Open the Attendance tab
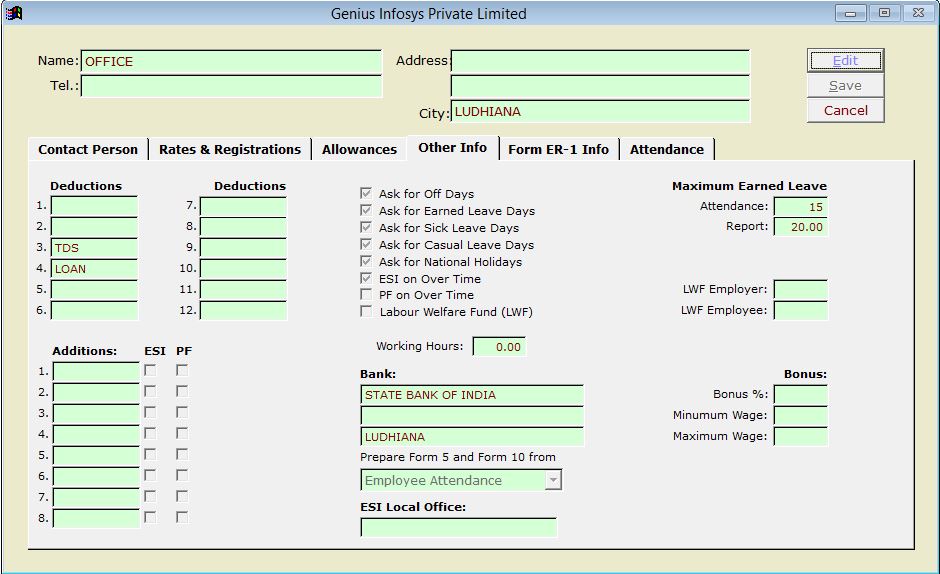940x574 pixels. pyautogui.click(x=666, y=149)
